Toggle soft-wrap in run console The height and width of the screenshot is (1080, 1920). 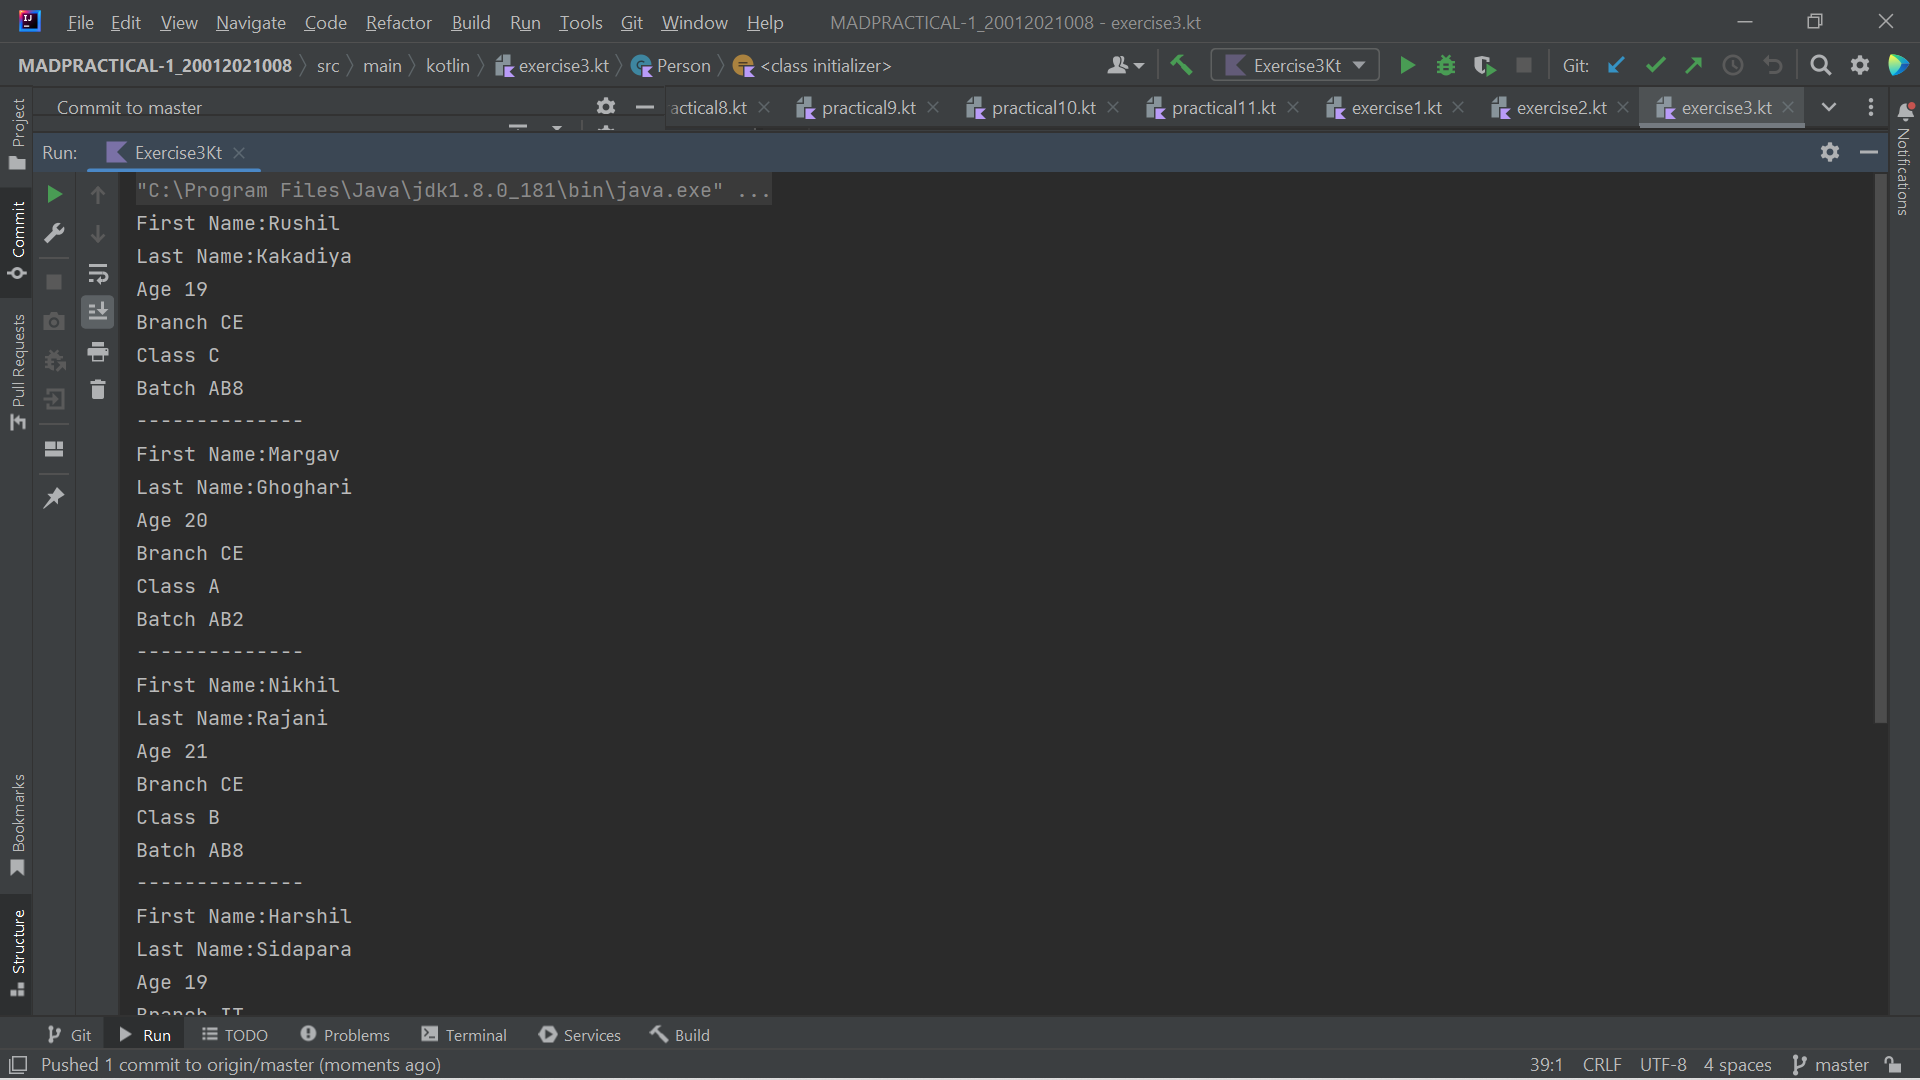click(x=98, y=273)
